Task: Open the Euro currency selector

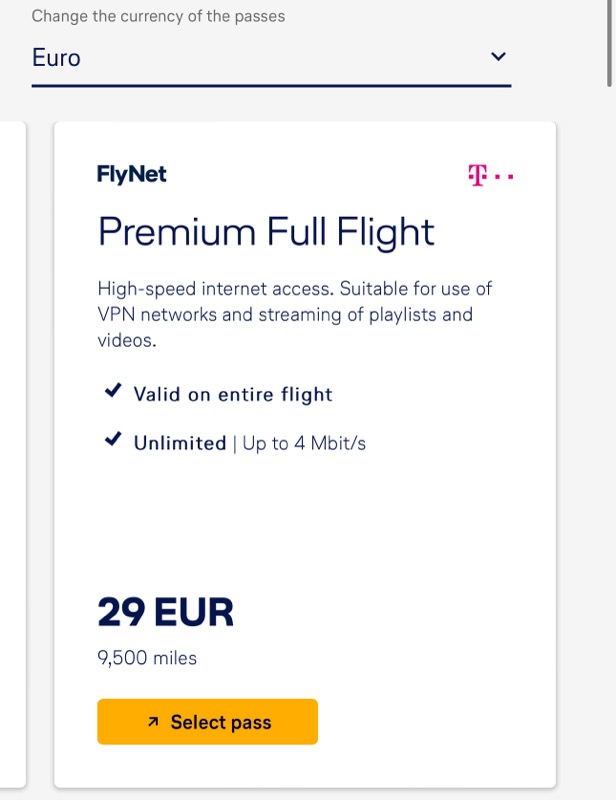Action: point(271,59)
